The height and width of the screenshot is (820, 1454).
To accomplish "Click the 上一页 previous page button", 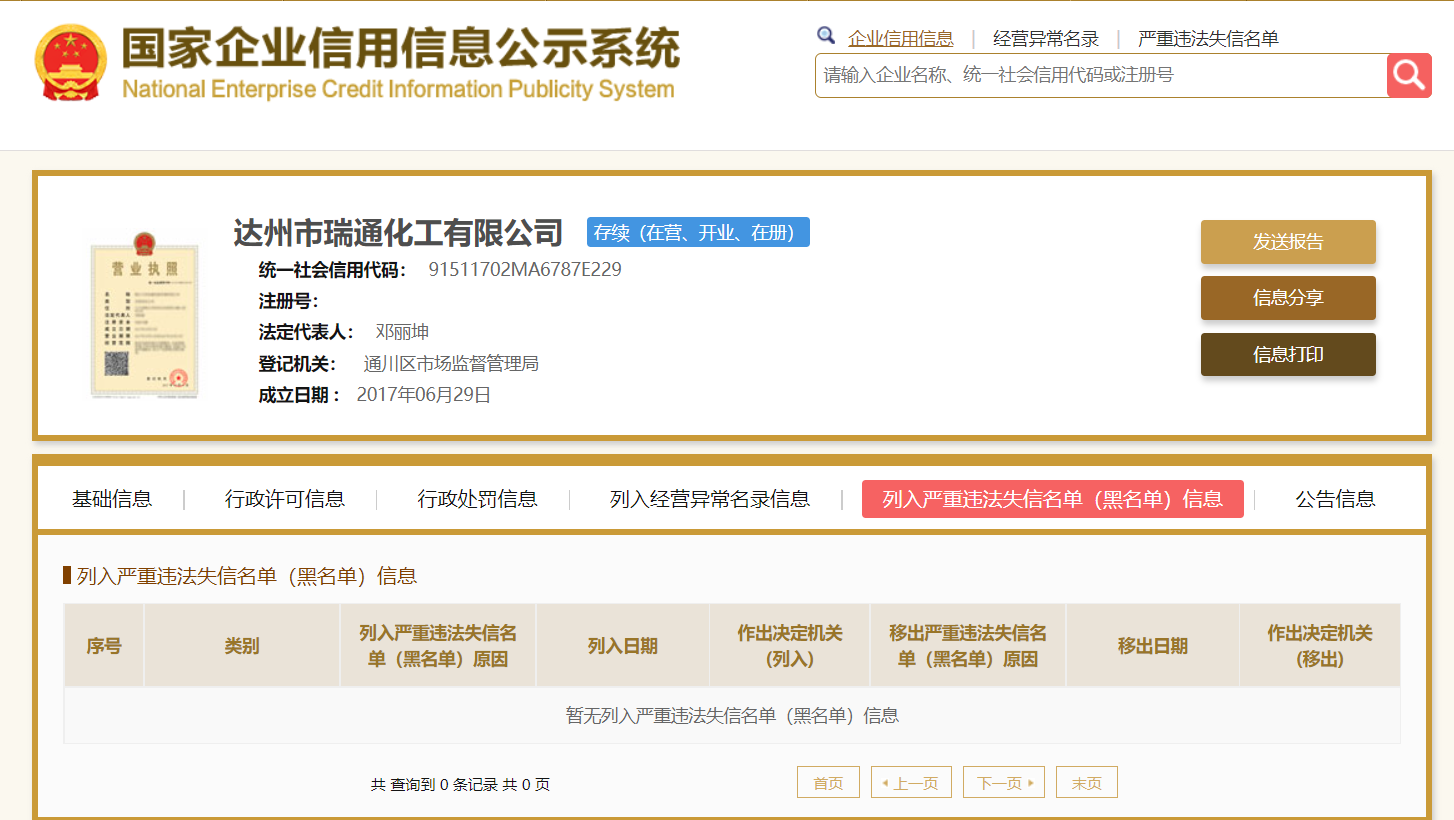I will [910, 783].
